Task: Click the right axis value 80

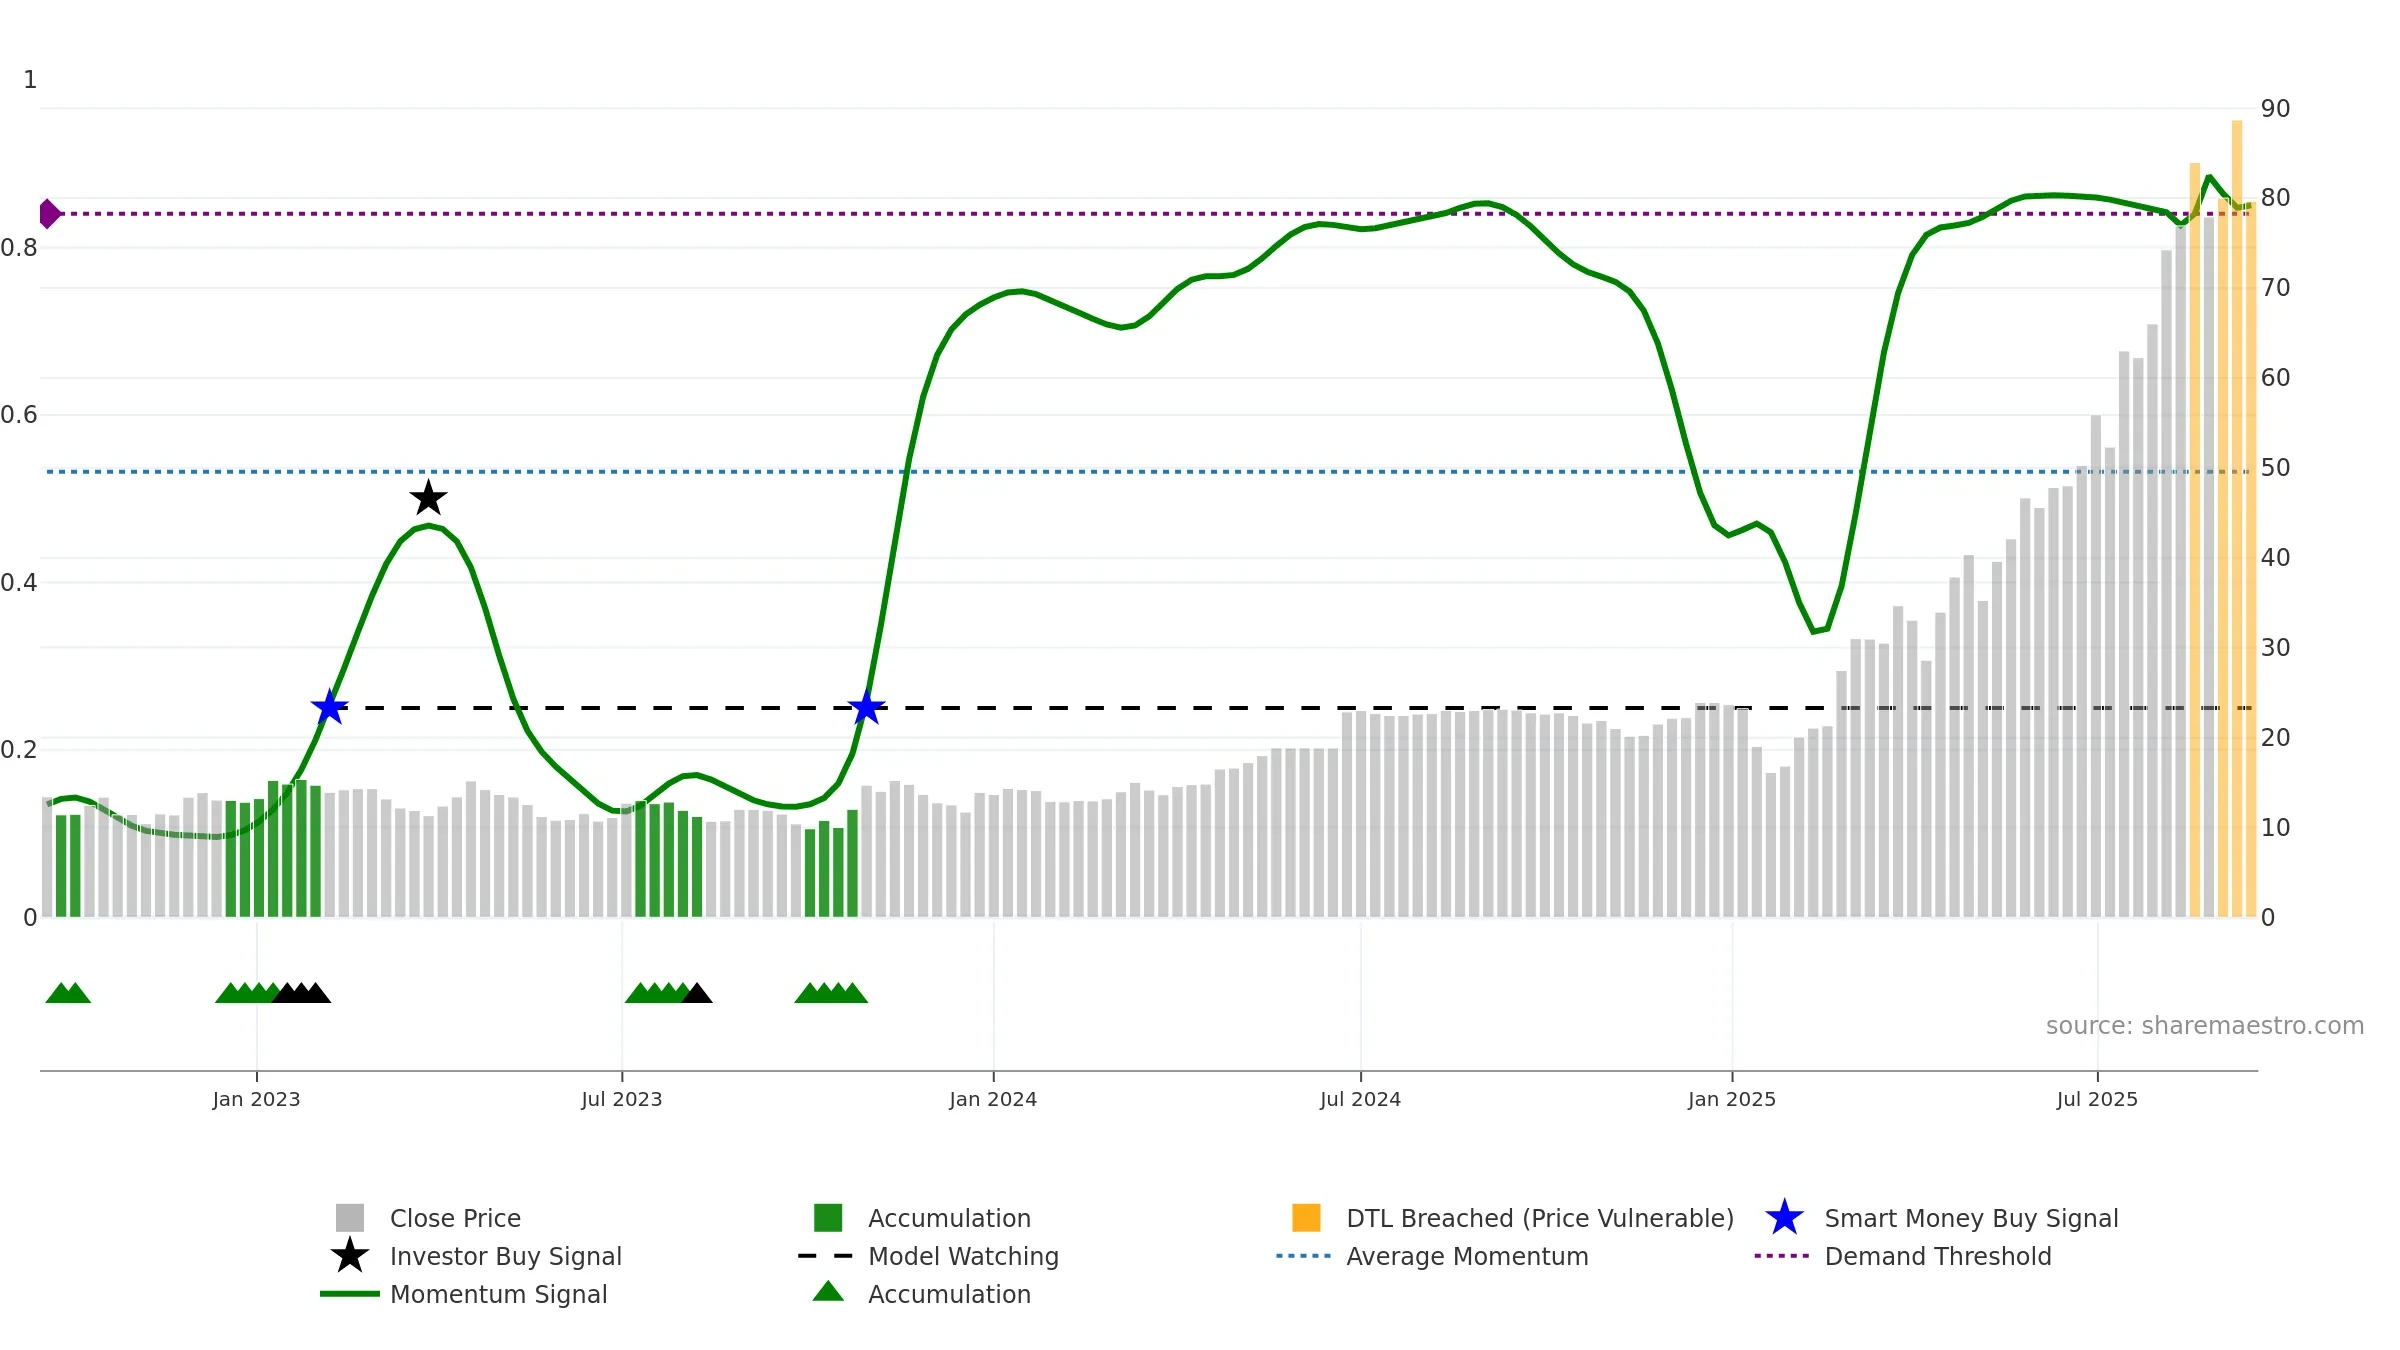Action: coord(2275,198)
